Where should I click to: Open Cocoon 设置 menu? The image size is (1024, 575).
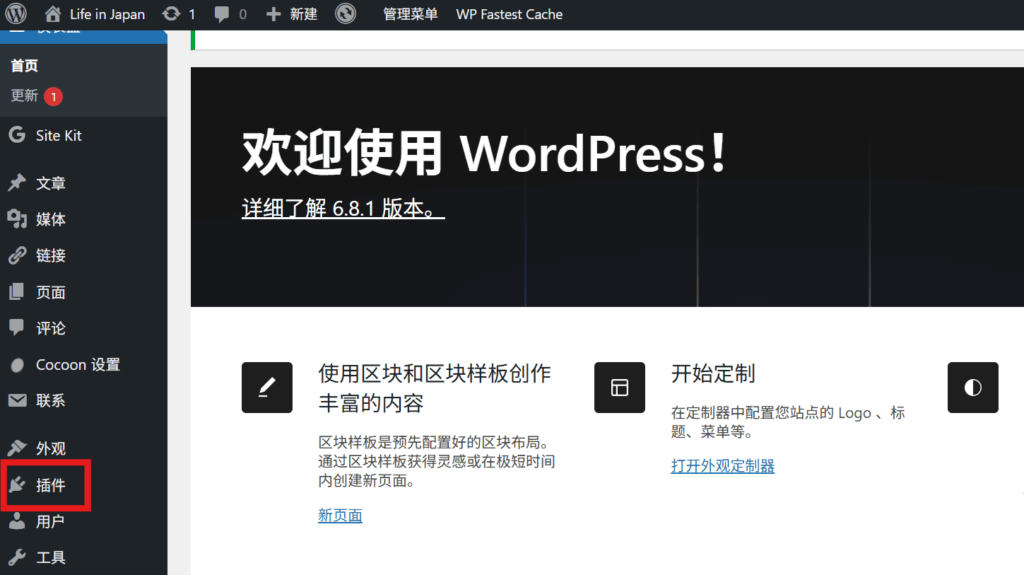(78, 365)
